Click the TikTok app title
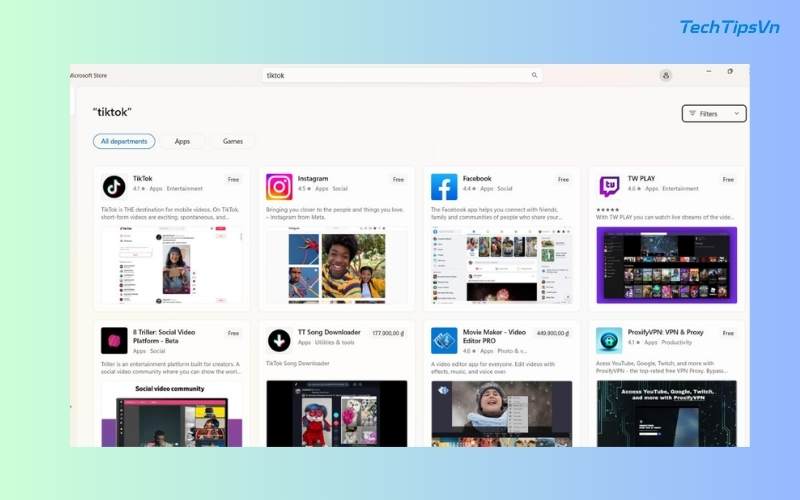This screenshot has width=800, height=500. (x=142, y=179)
